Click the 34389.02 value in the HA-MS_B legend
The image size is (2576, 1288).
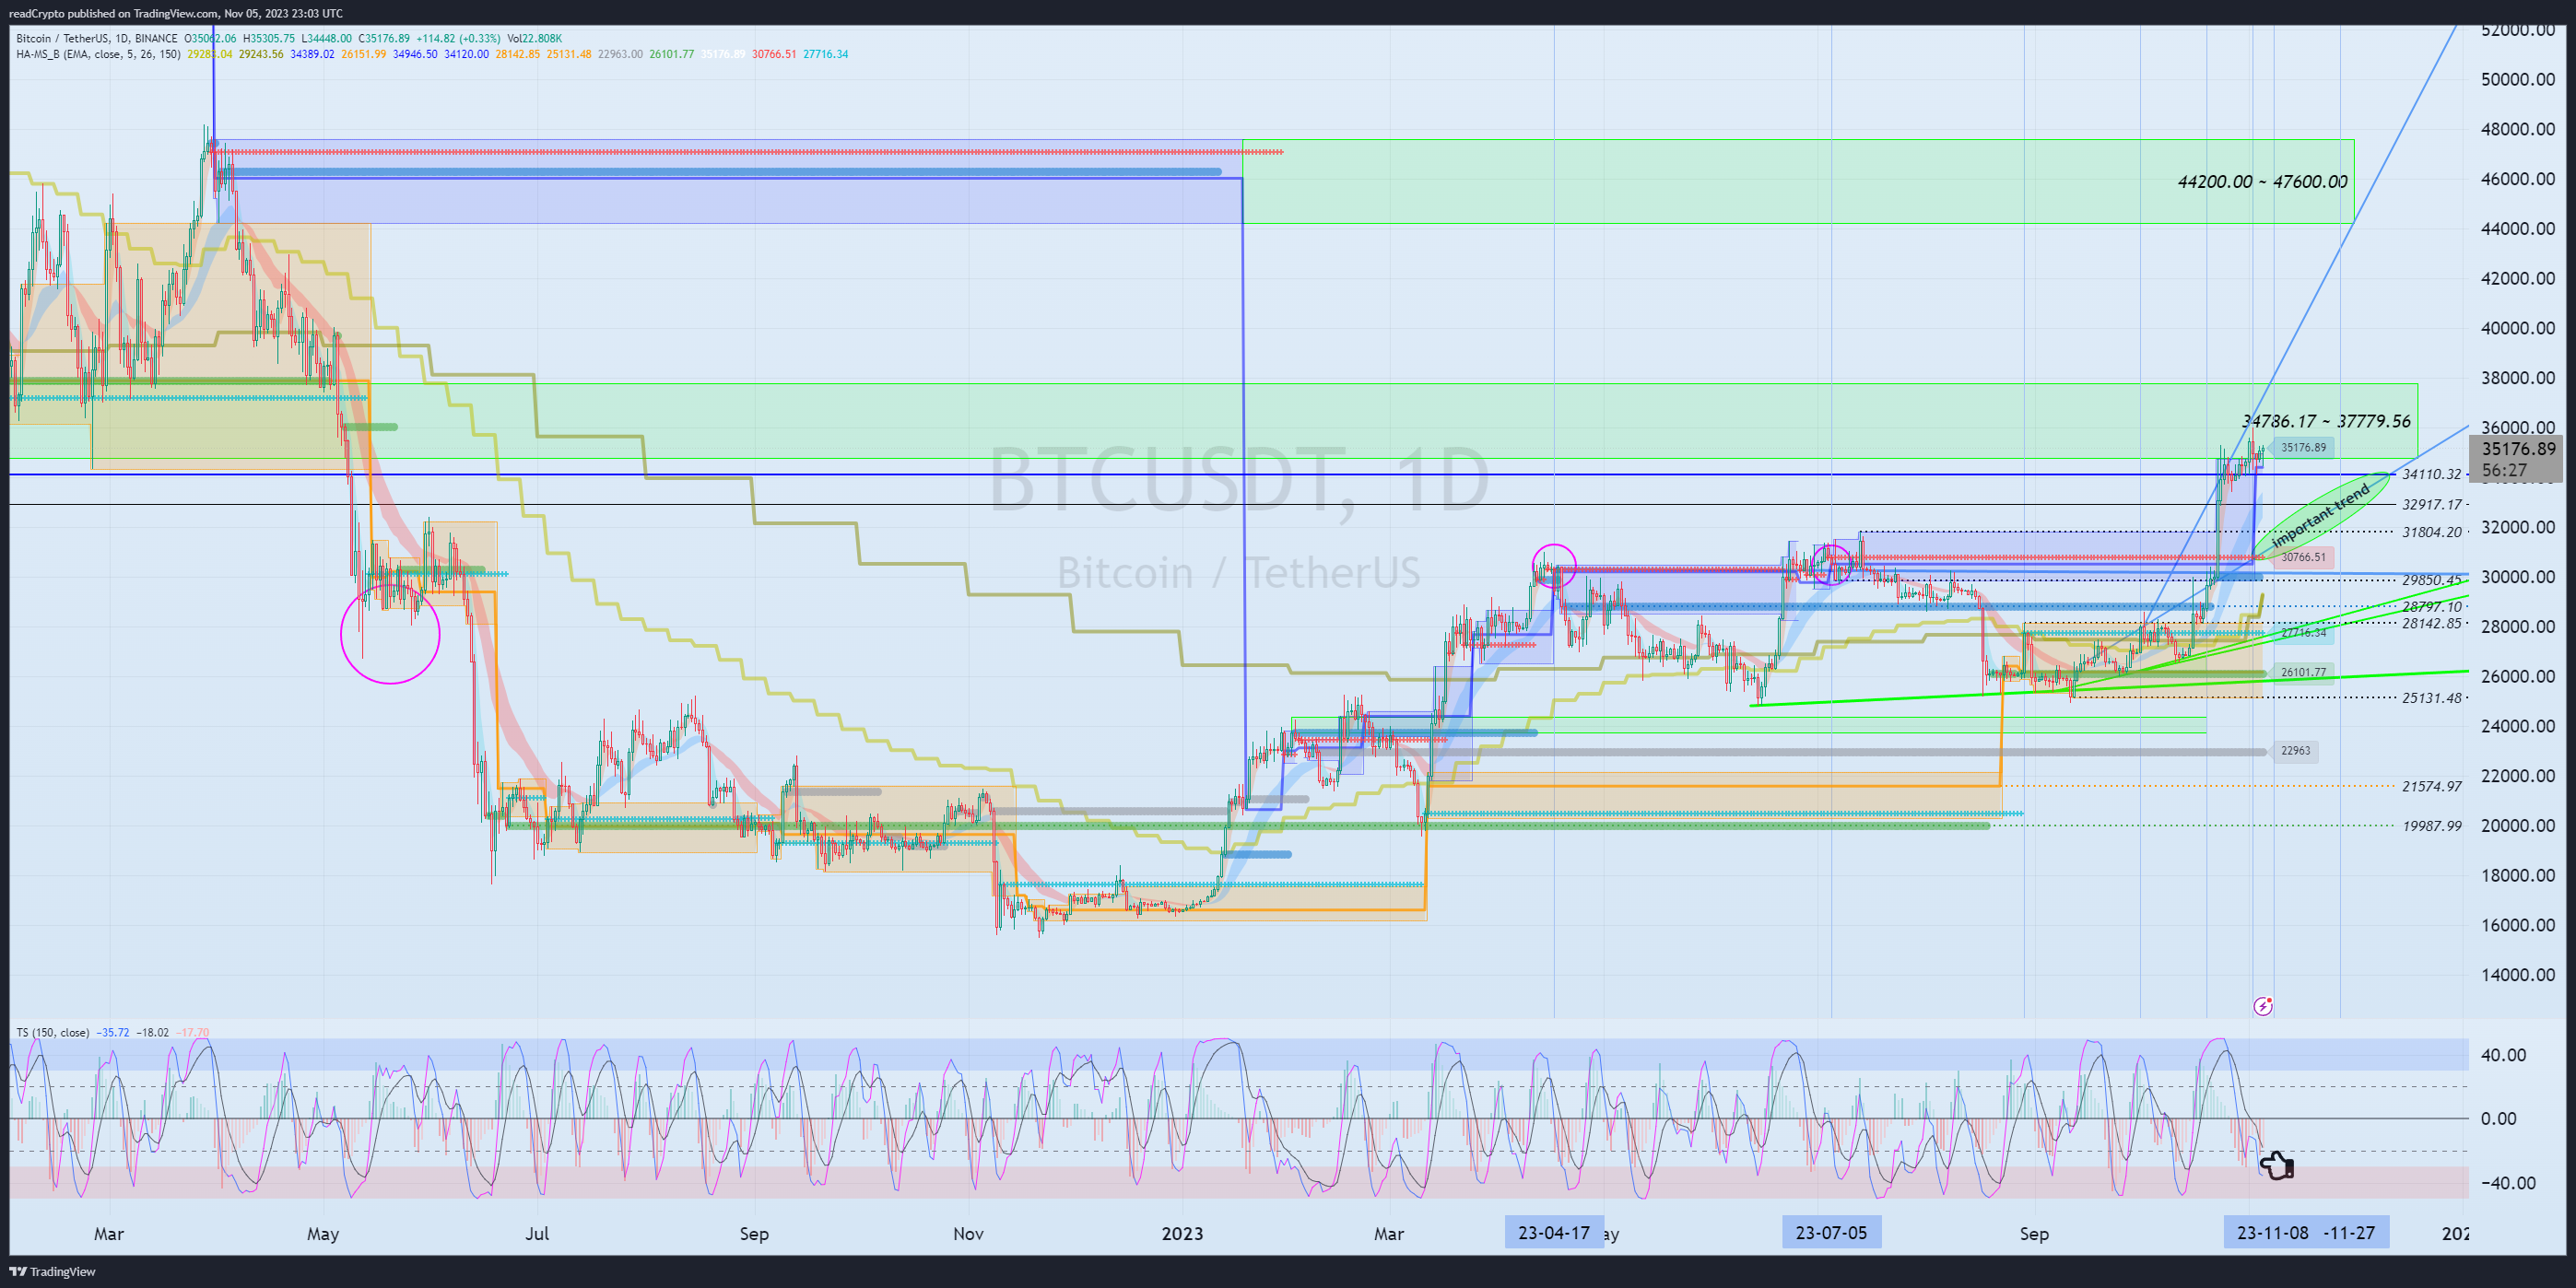tap(312, 54)
